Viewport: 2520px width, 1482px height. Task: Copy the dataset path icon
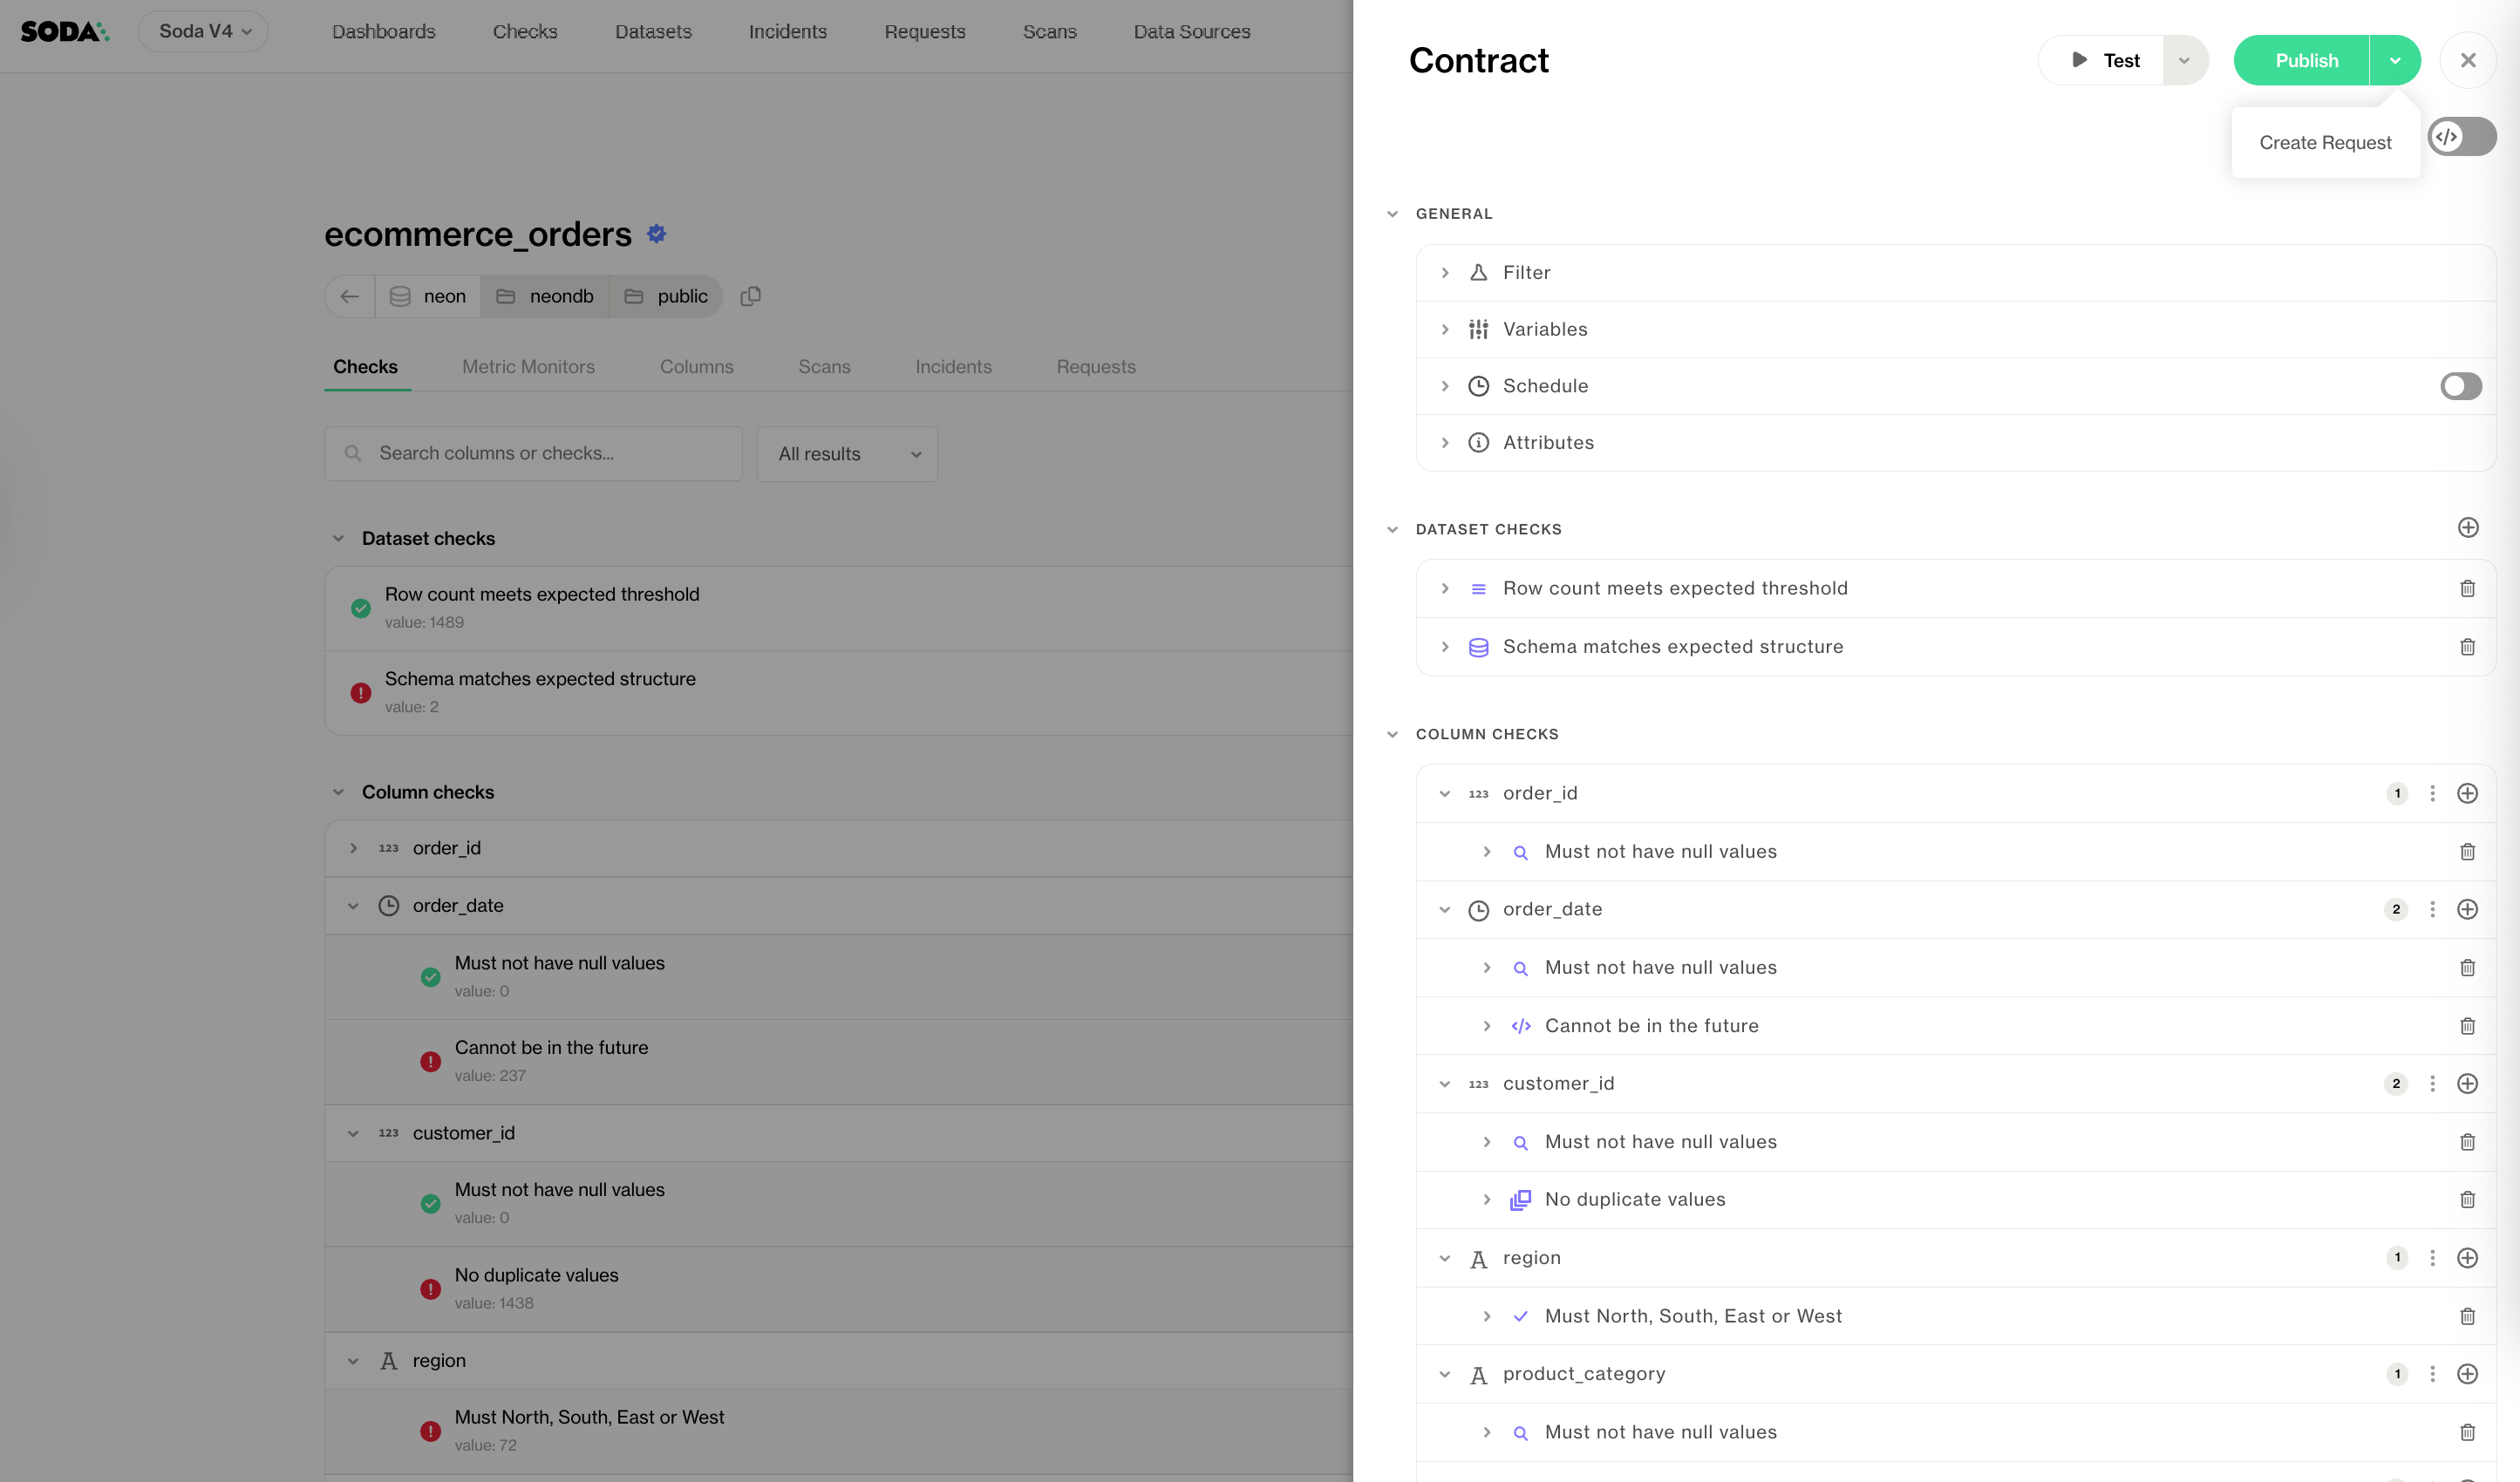(x=750, y=296)
